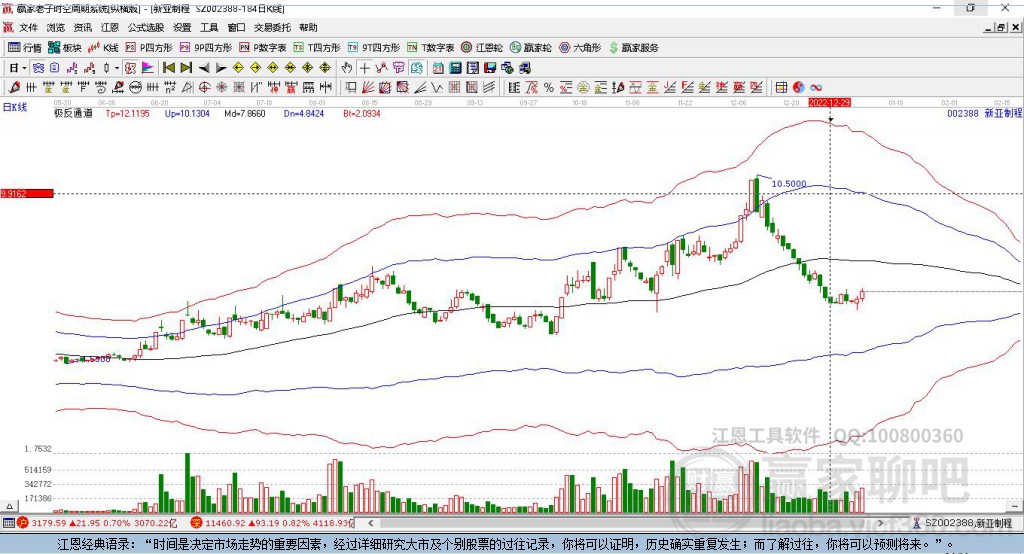Image resolution: width=1024 pixels, height=554 pixels.
Task: Click the red 9.9162 price label
Action: 27,193
